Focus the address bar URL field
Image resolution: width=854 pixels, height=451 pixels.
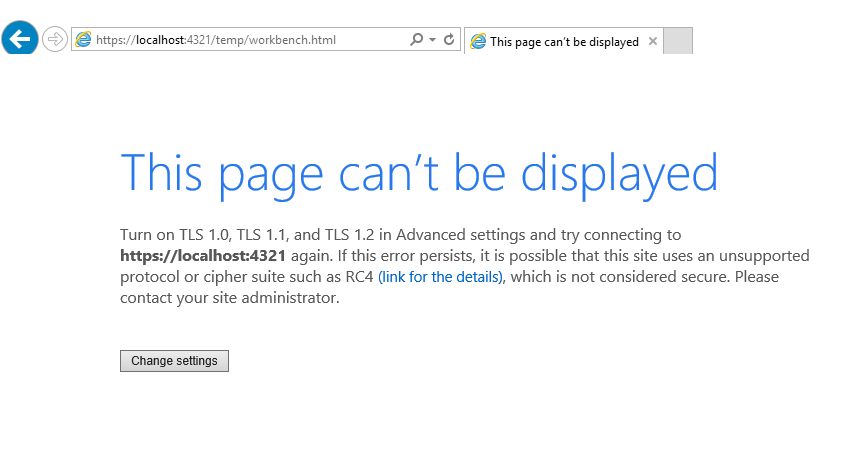coord(250,40)
